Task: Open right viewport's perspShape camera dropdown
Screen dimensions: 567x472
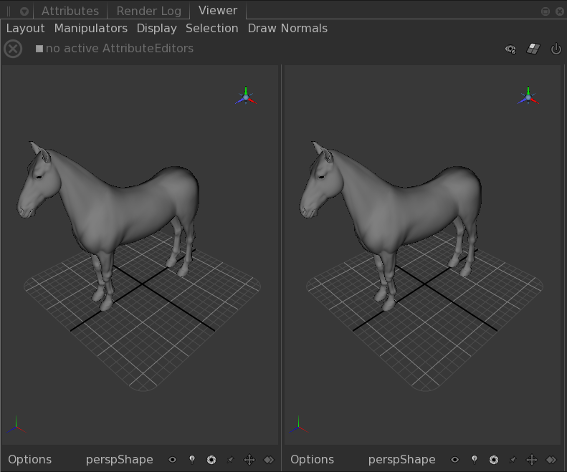Action: click(x=402, y=460)
